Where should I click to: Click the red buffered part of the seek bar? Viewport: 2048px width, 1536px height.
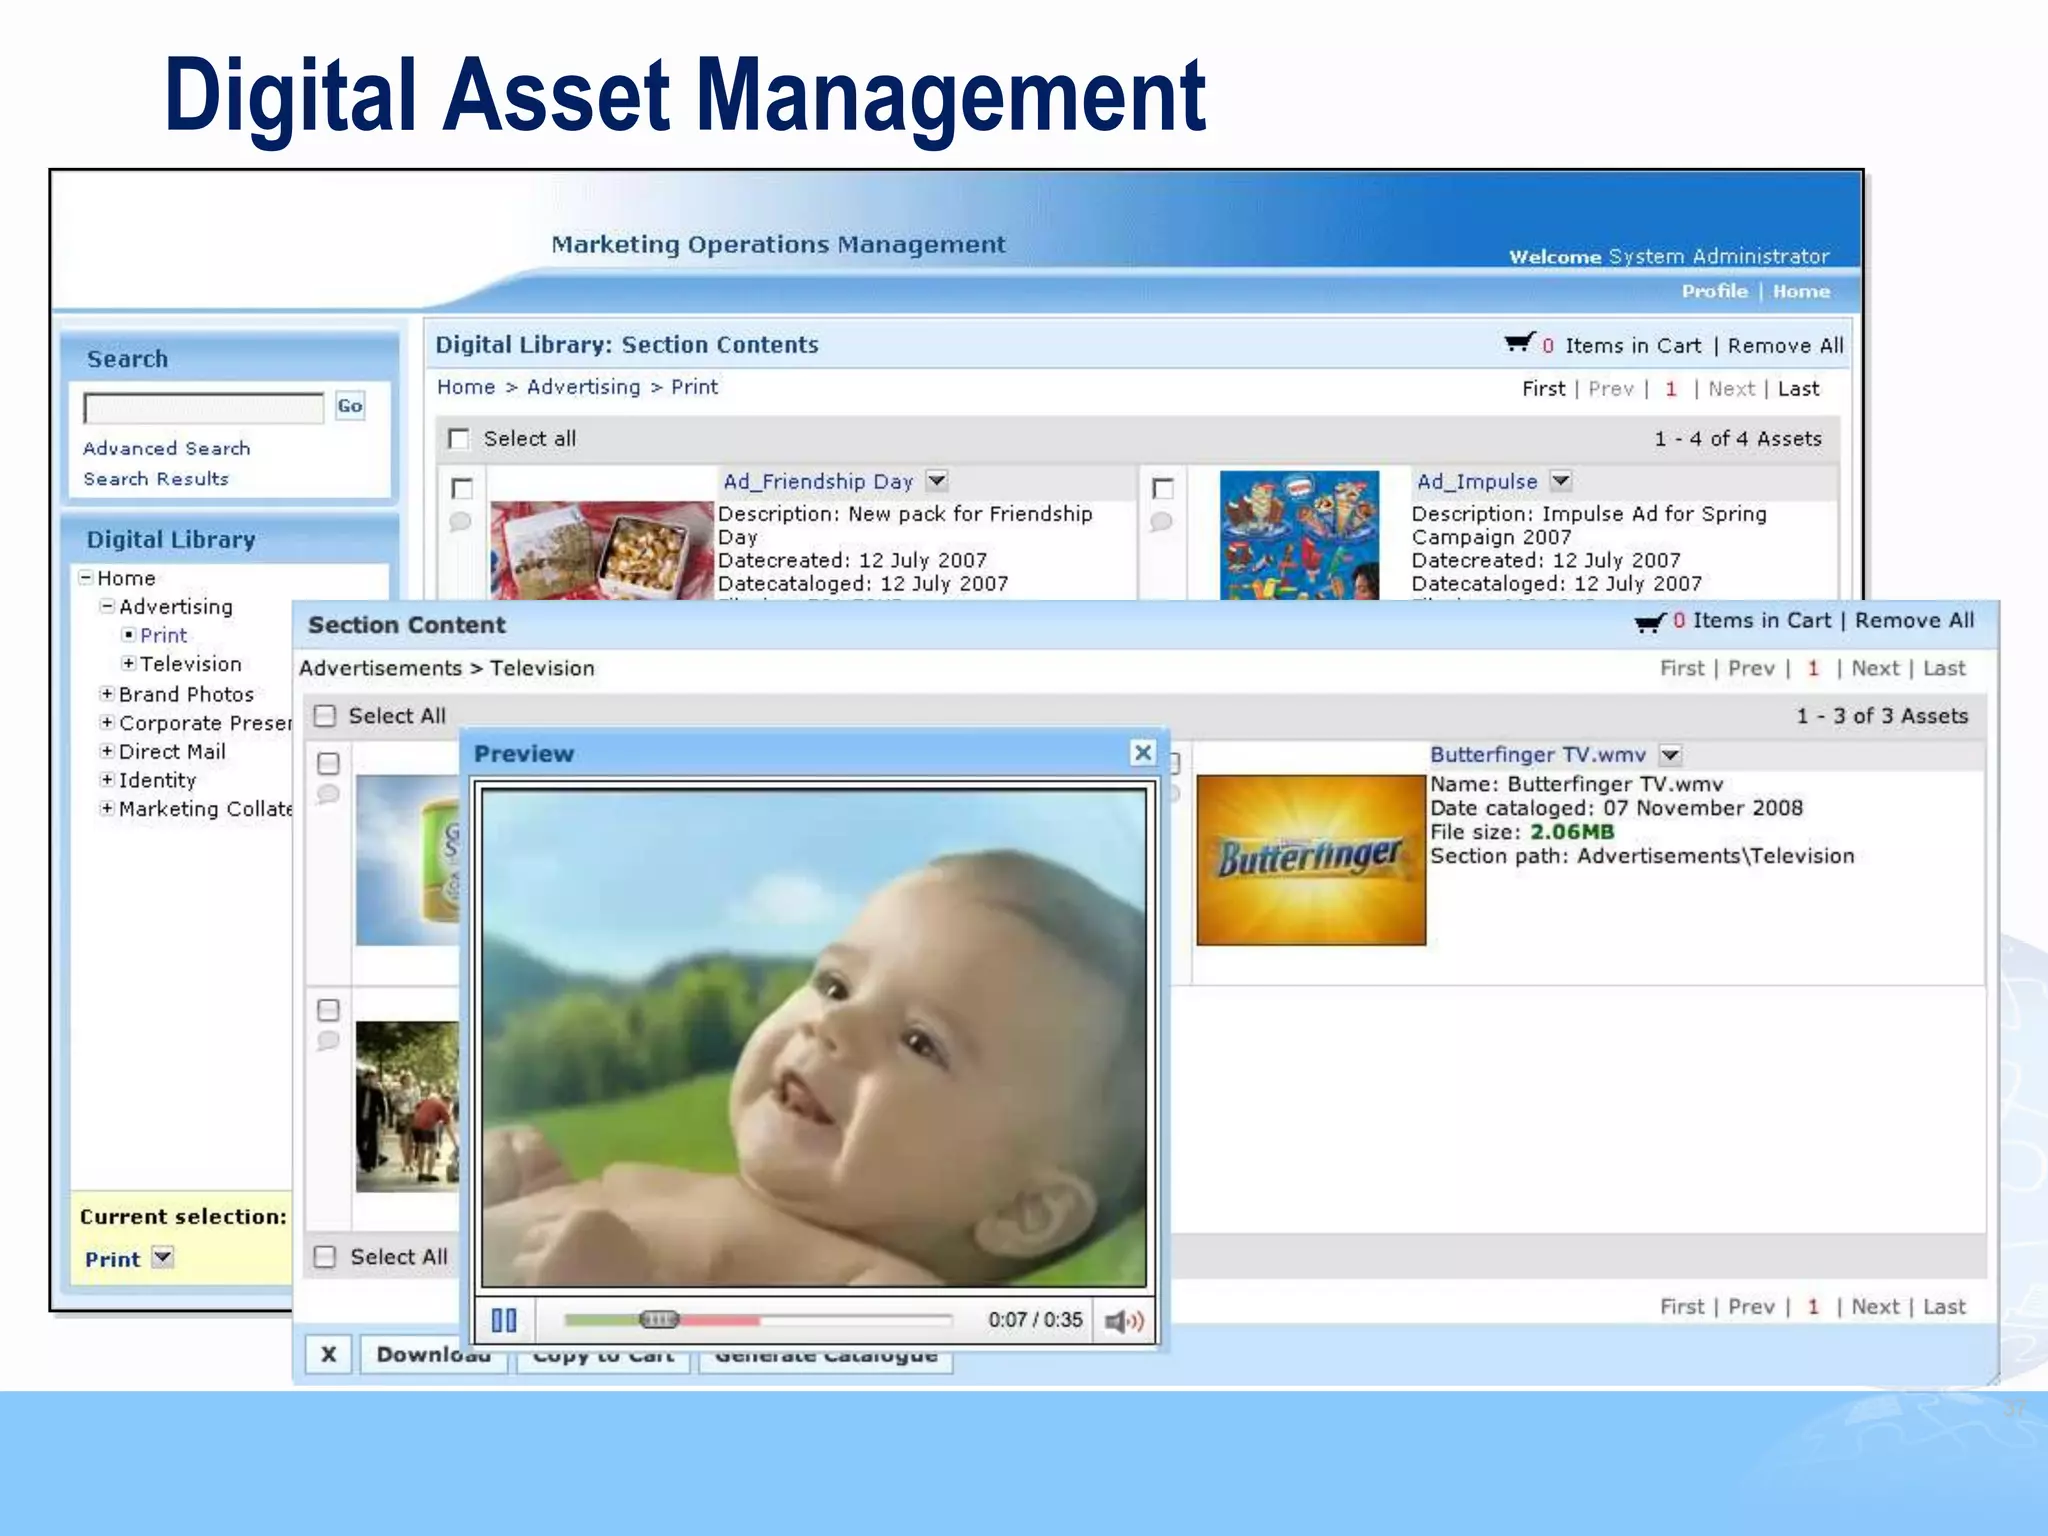(x=720, y=1321)
